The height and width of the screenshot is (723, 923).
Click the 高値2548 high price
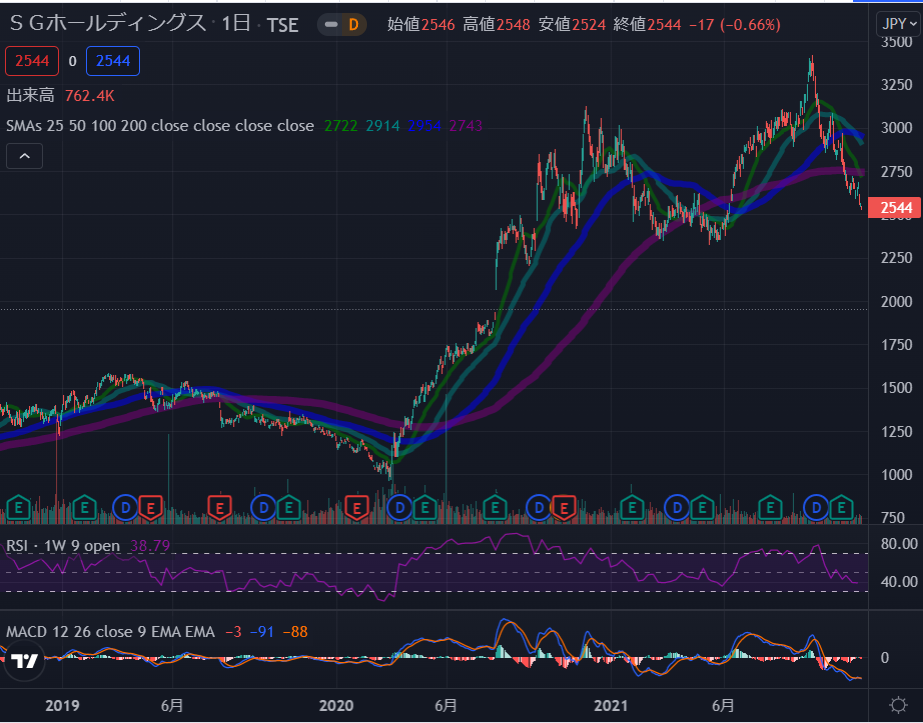[x=496, y=25]
